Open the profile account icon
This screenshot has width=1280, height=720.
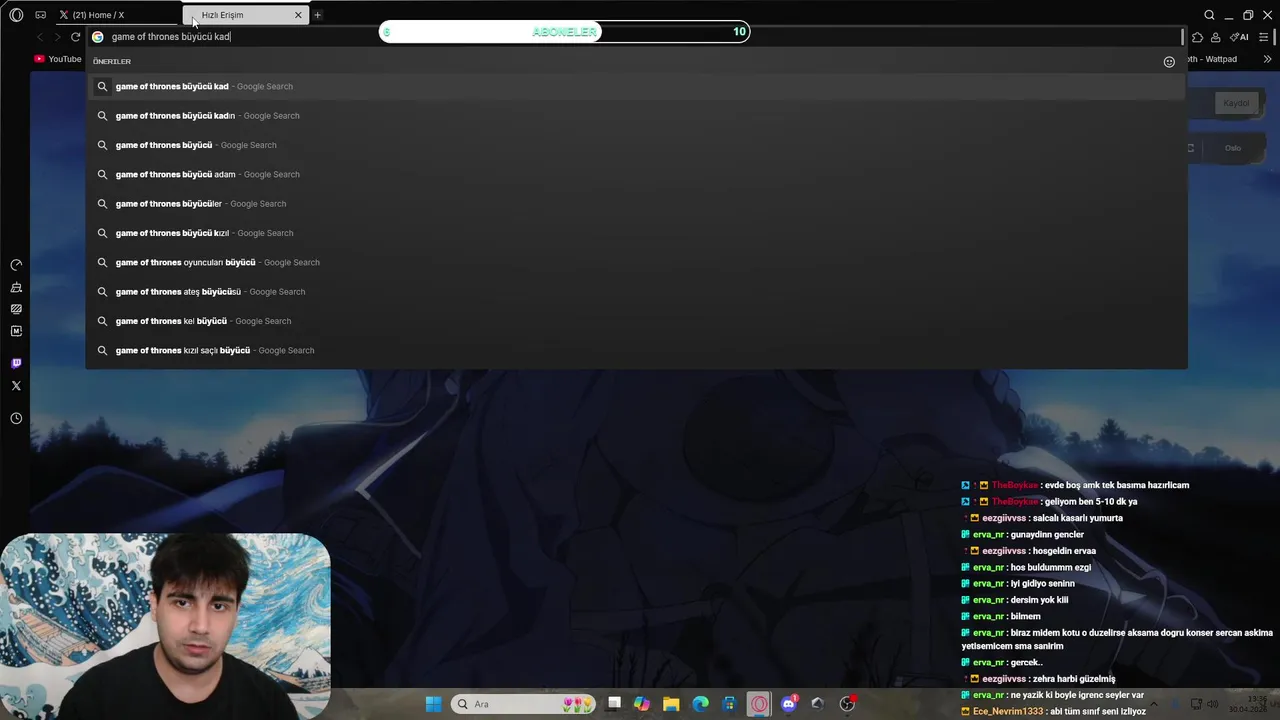pos(1215,37)
